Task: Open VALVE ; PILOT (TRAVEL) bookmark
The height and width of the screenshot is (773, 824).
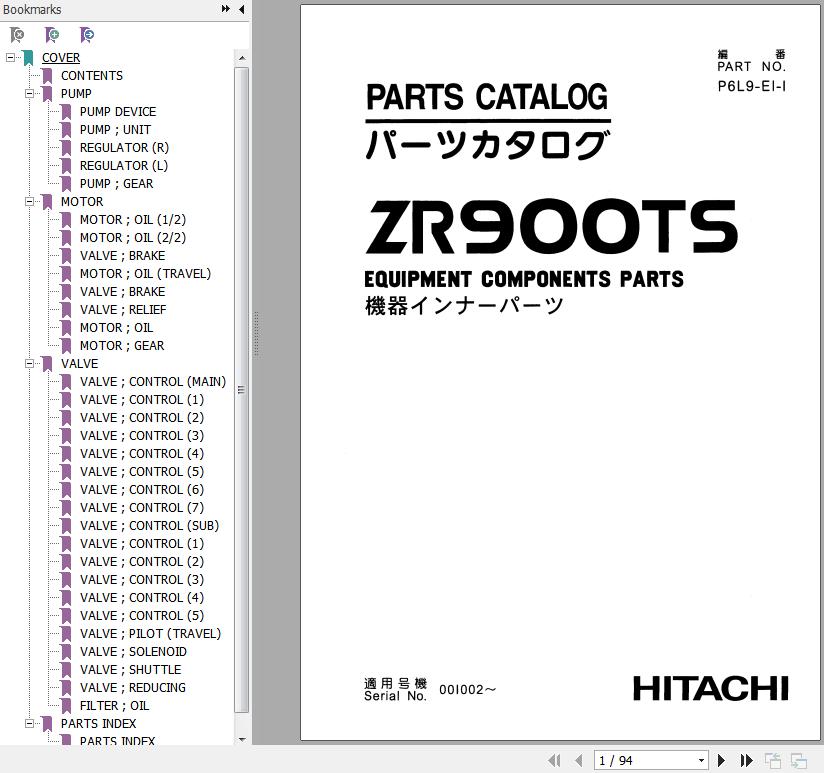Action: 150,633
